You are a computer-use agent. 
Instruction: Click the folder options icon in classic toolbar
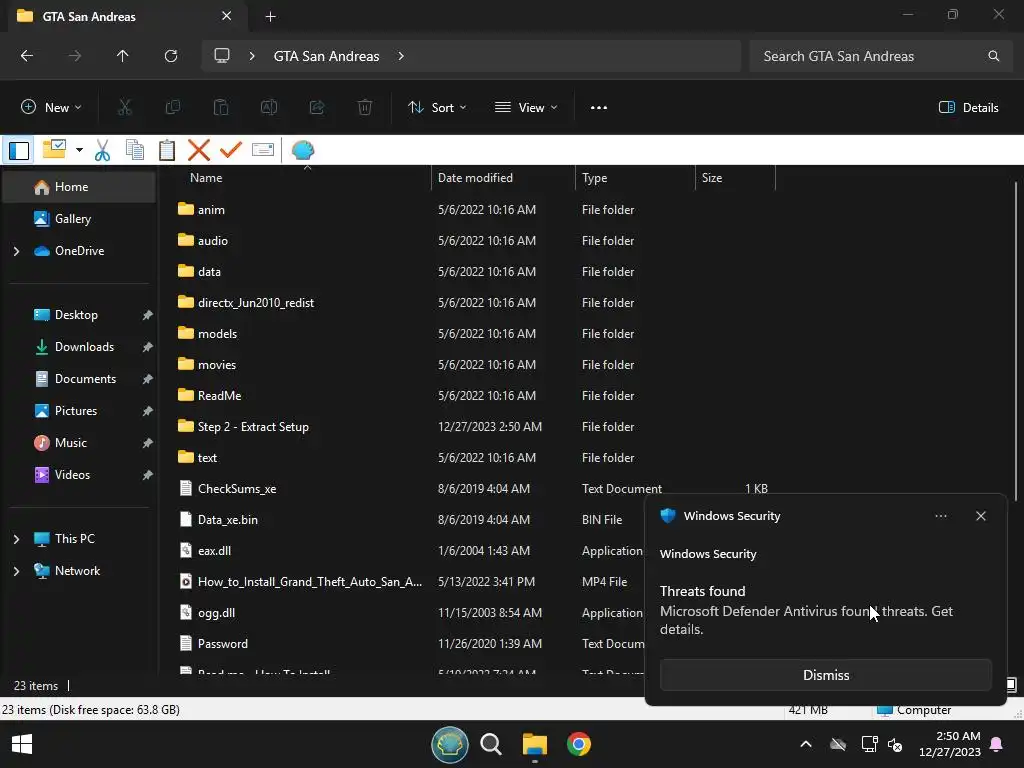click(54, 150)
